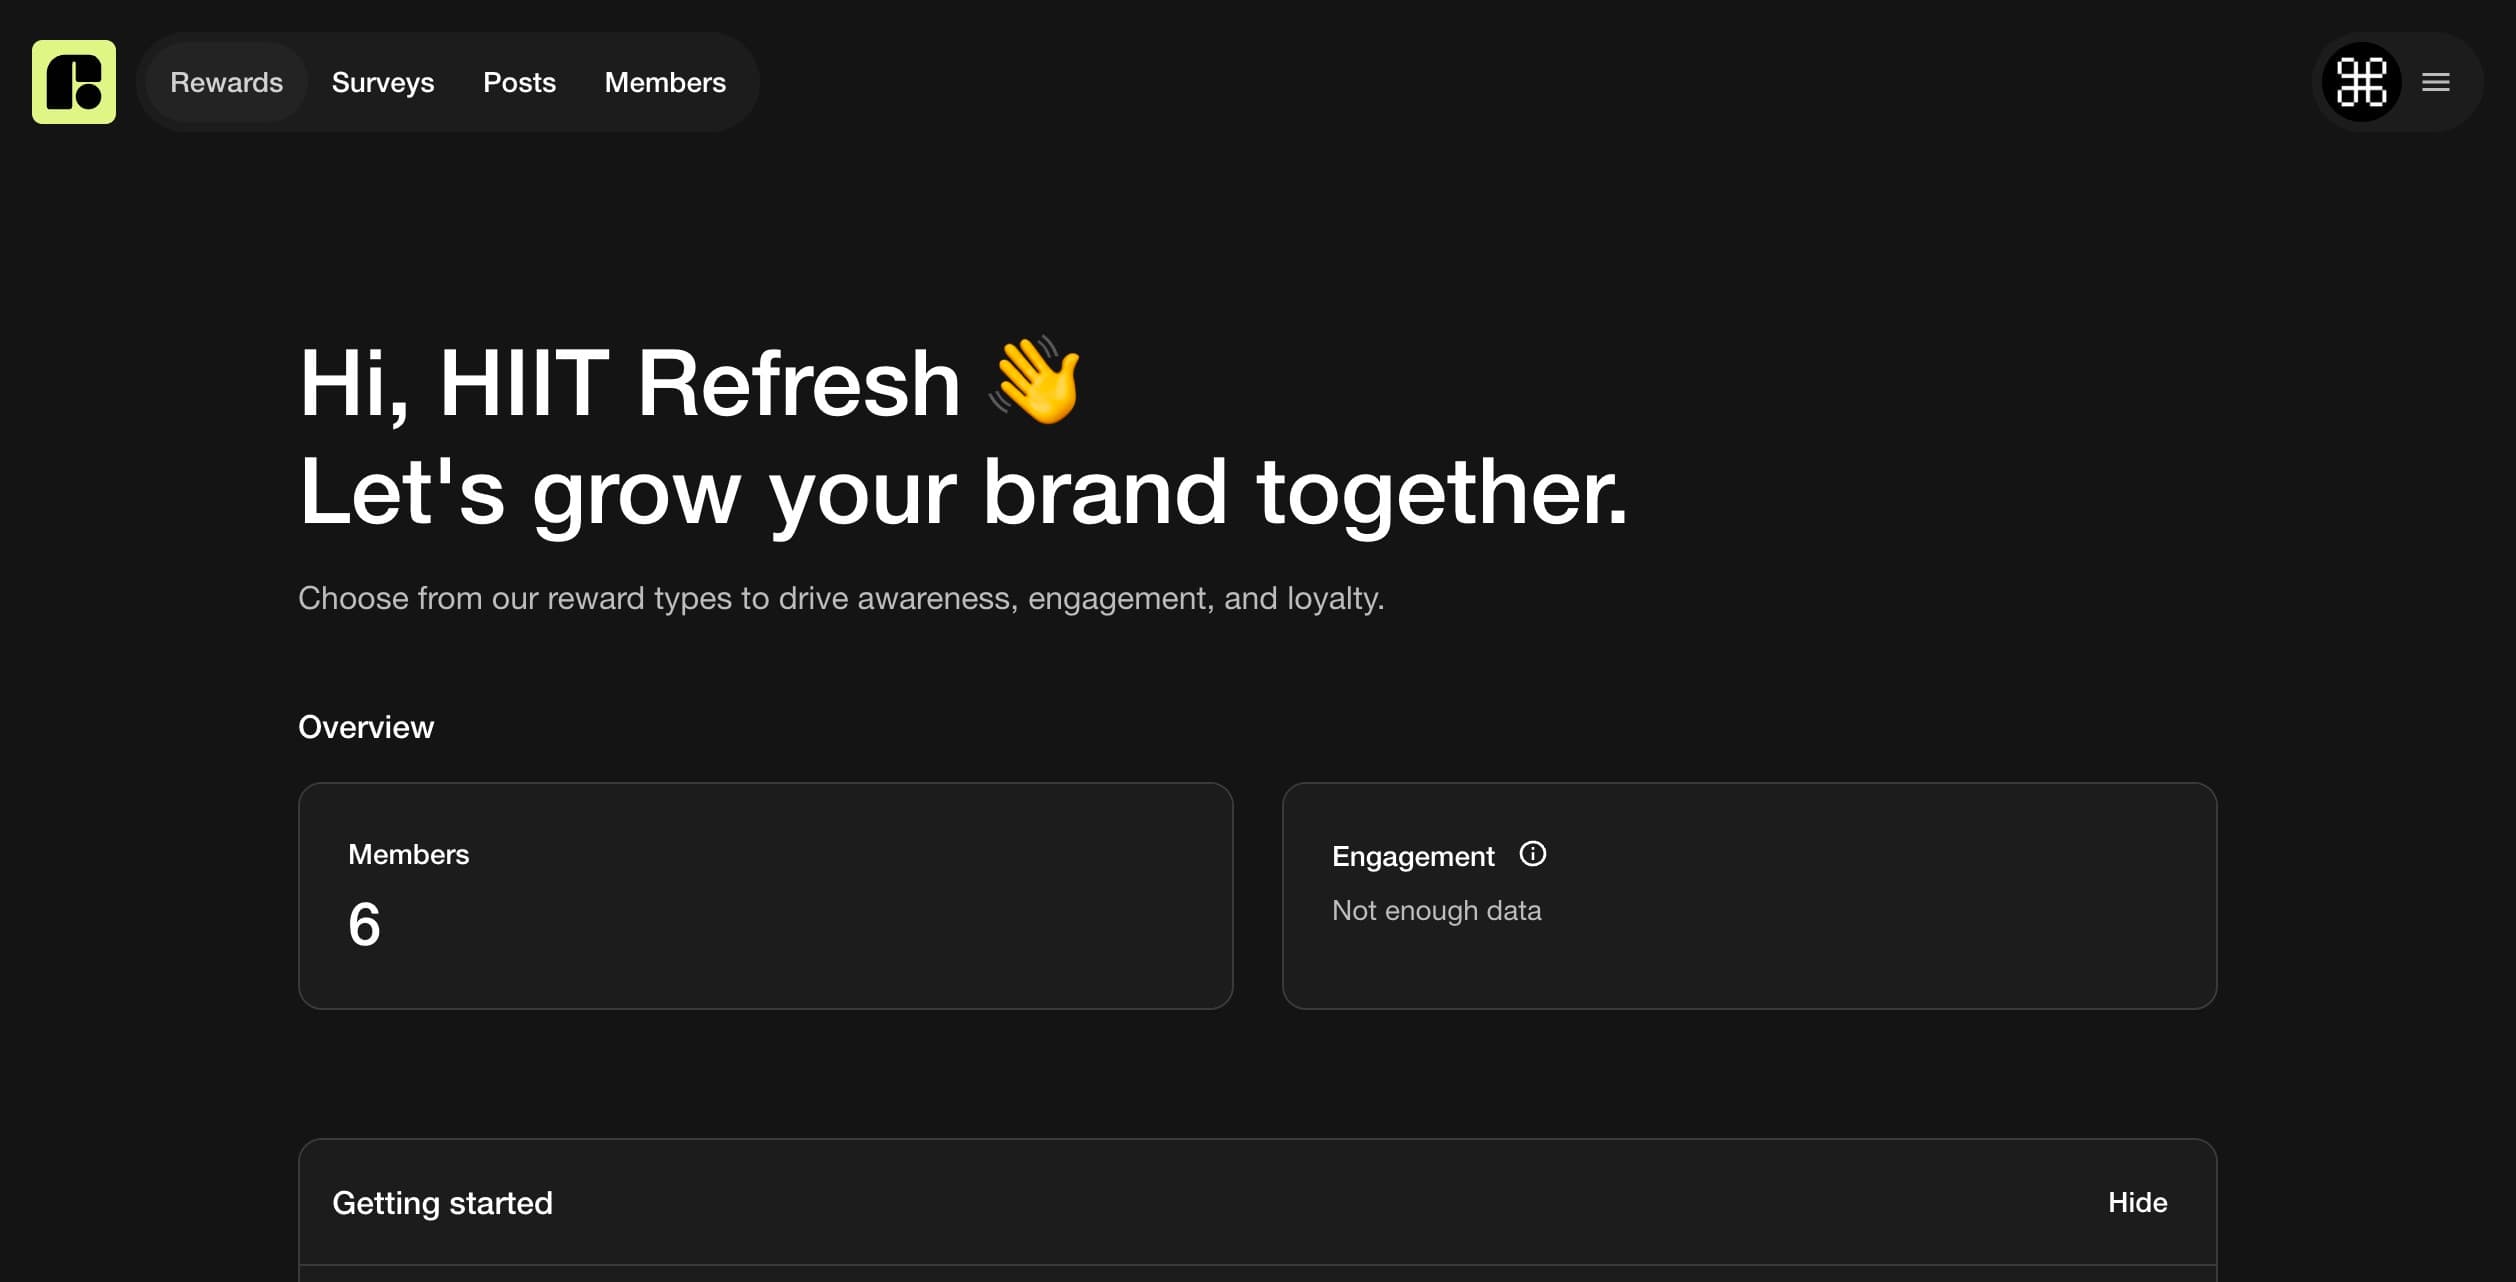Open the Members tab
Viewport: 2516px width, 1282px height.
665,82
